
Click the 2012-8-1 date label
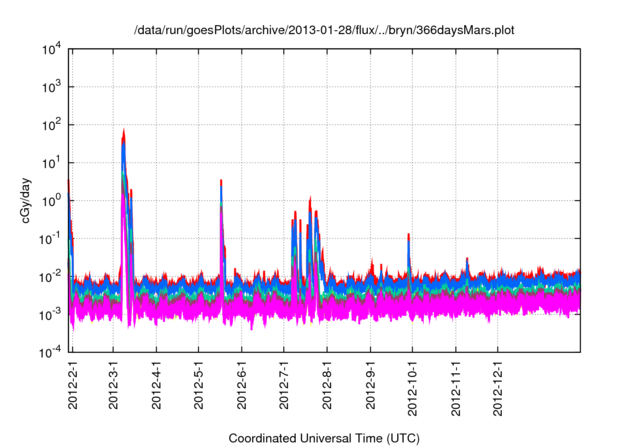(x=327, y=385)
